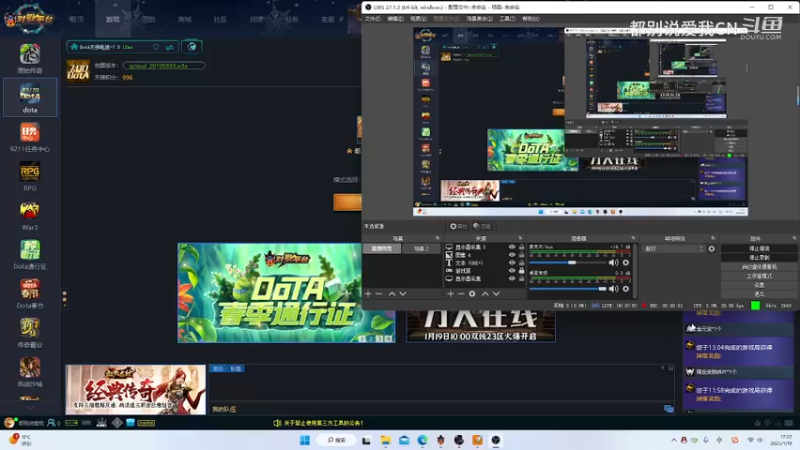Add a new OBS source with plus
The height and width of the screenshot is (450, 800).
450,294
